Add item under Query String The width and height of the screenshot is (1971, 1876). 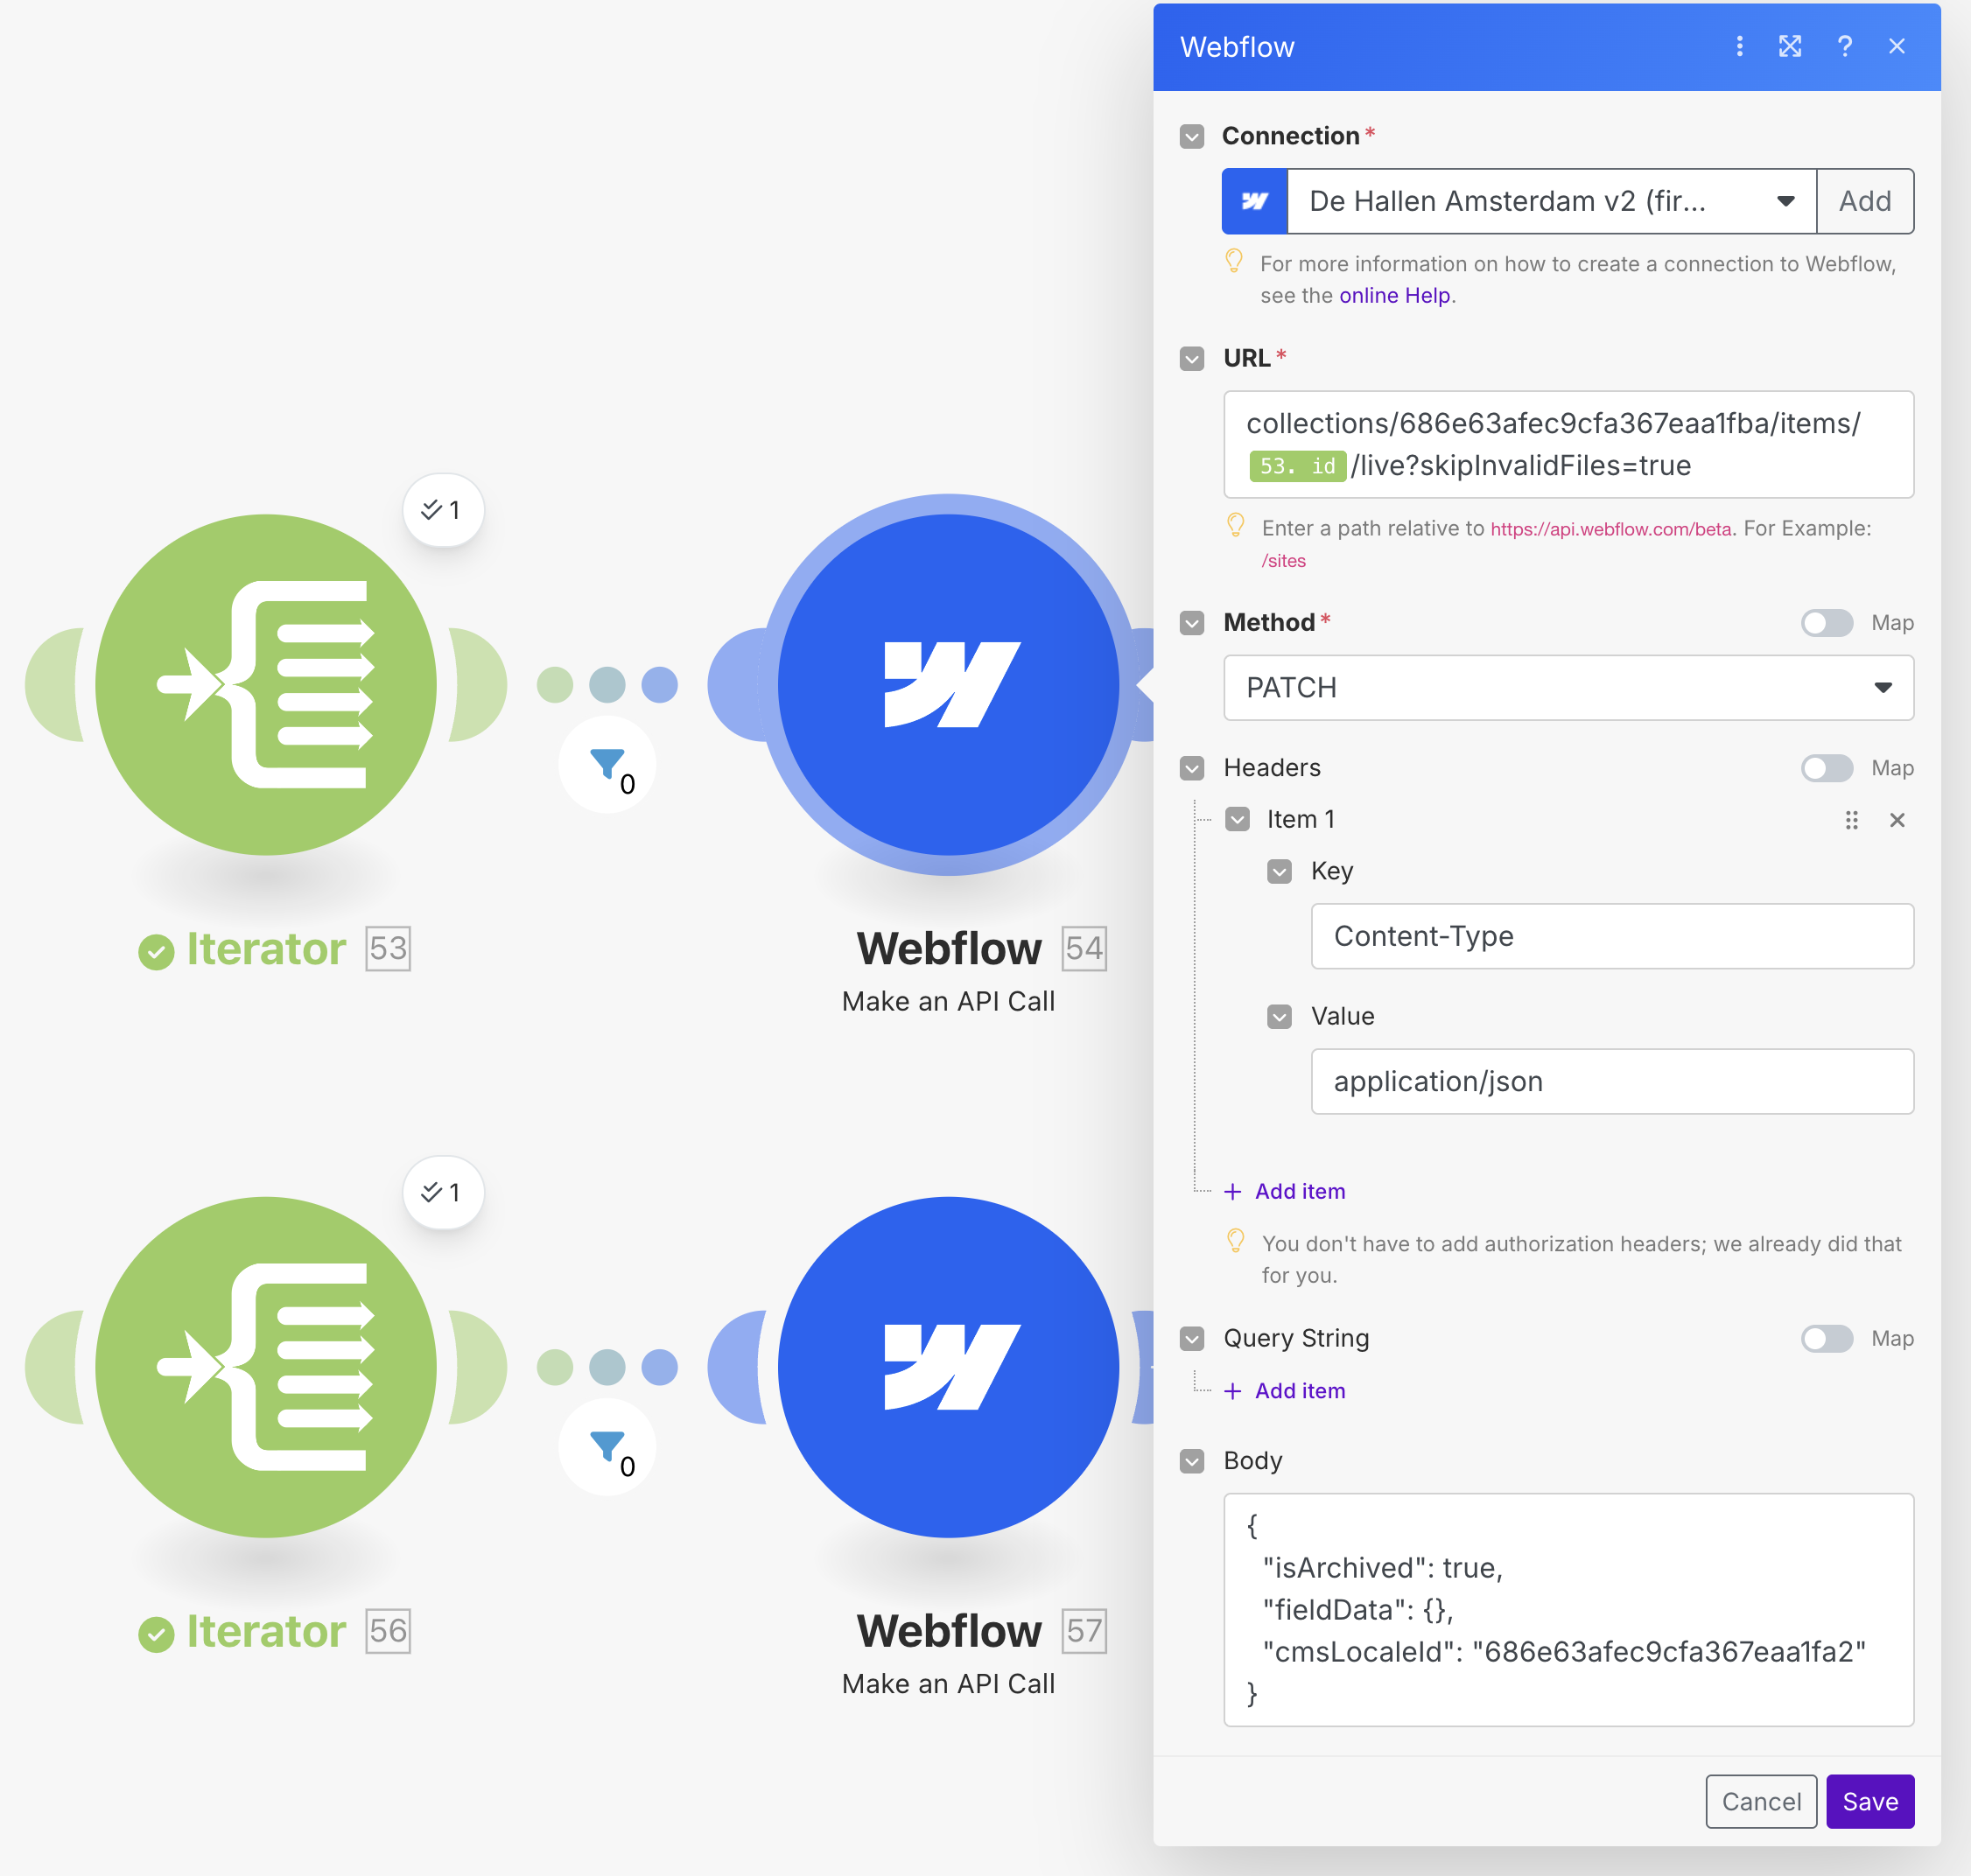(x=1285, y=1390)
